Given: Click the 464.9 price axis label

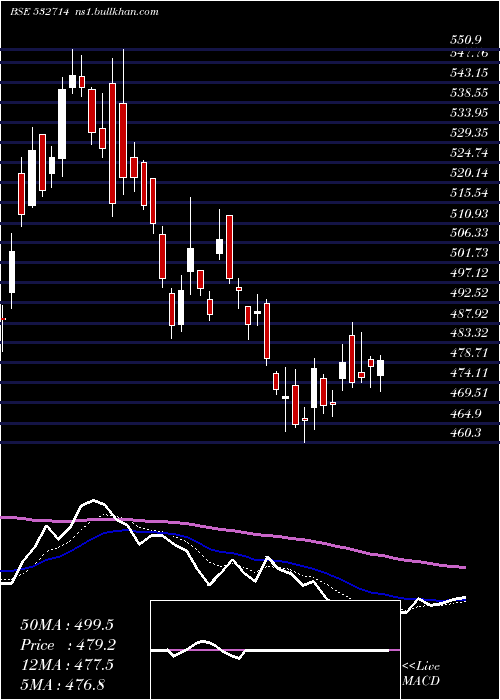Looking at the screenshot, I should point(466,413).
